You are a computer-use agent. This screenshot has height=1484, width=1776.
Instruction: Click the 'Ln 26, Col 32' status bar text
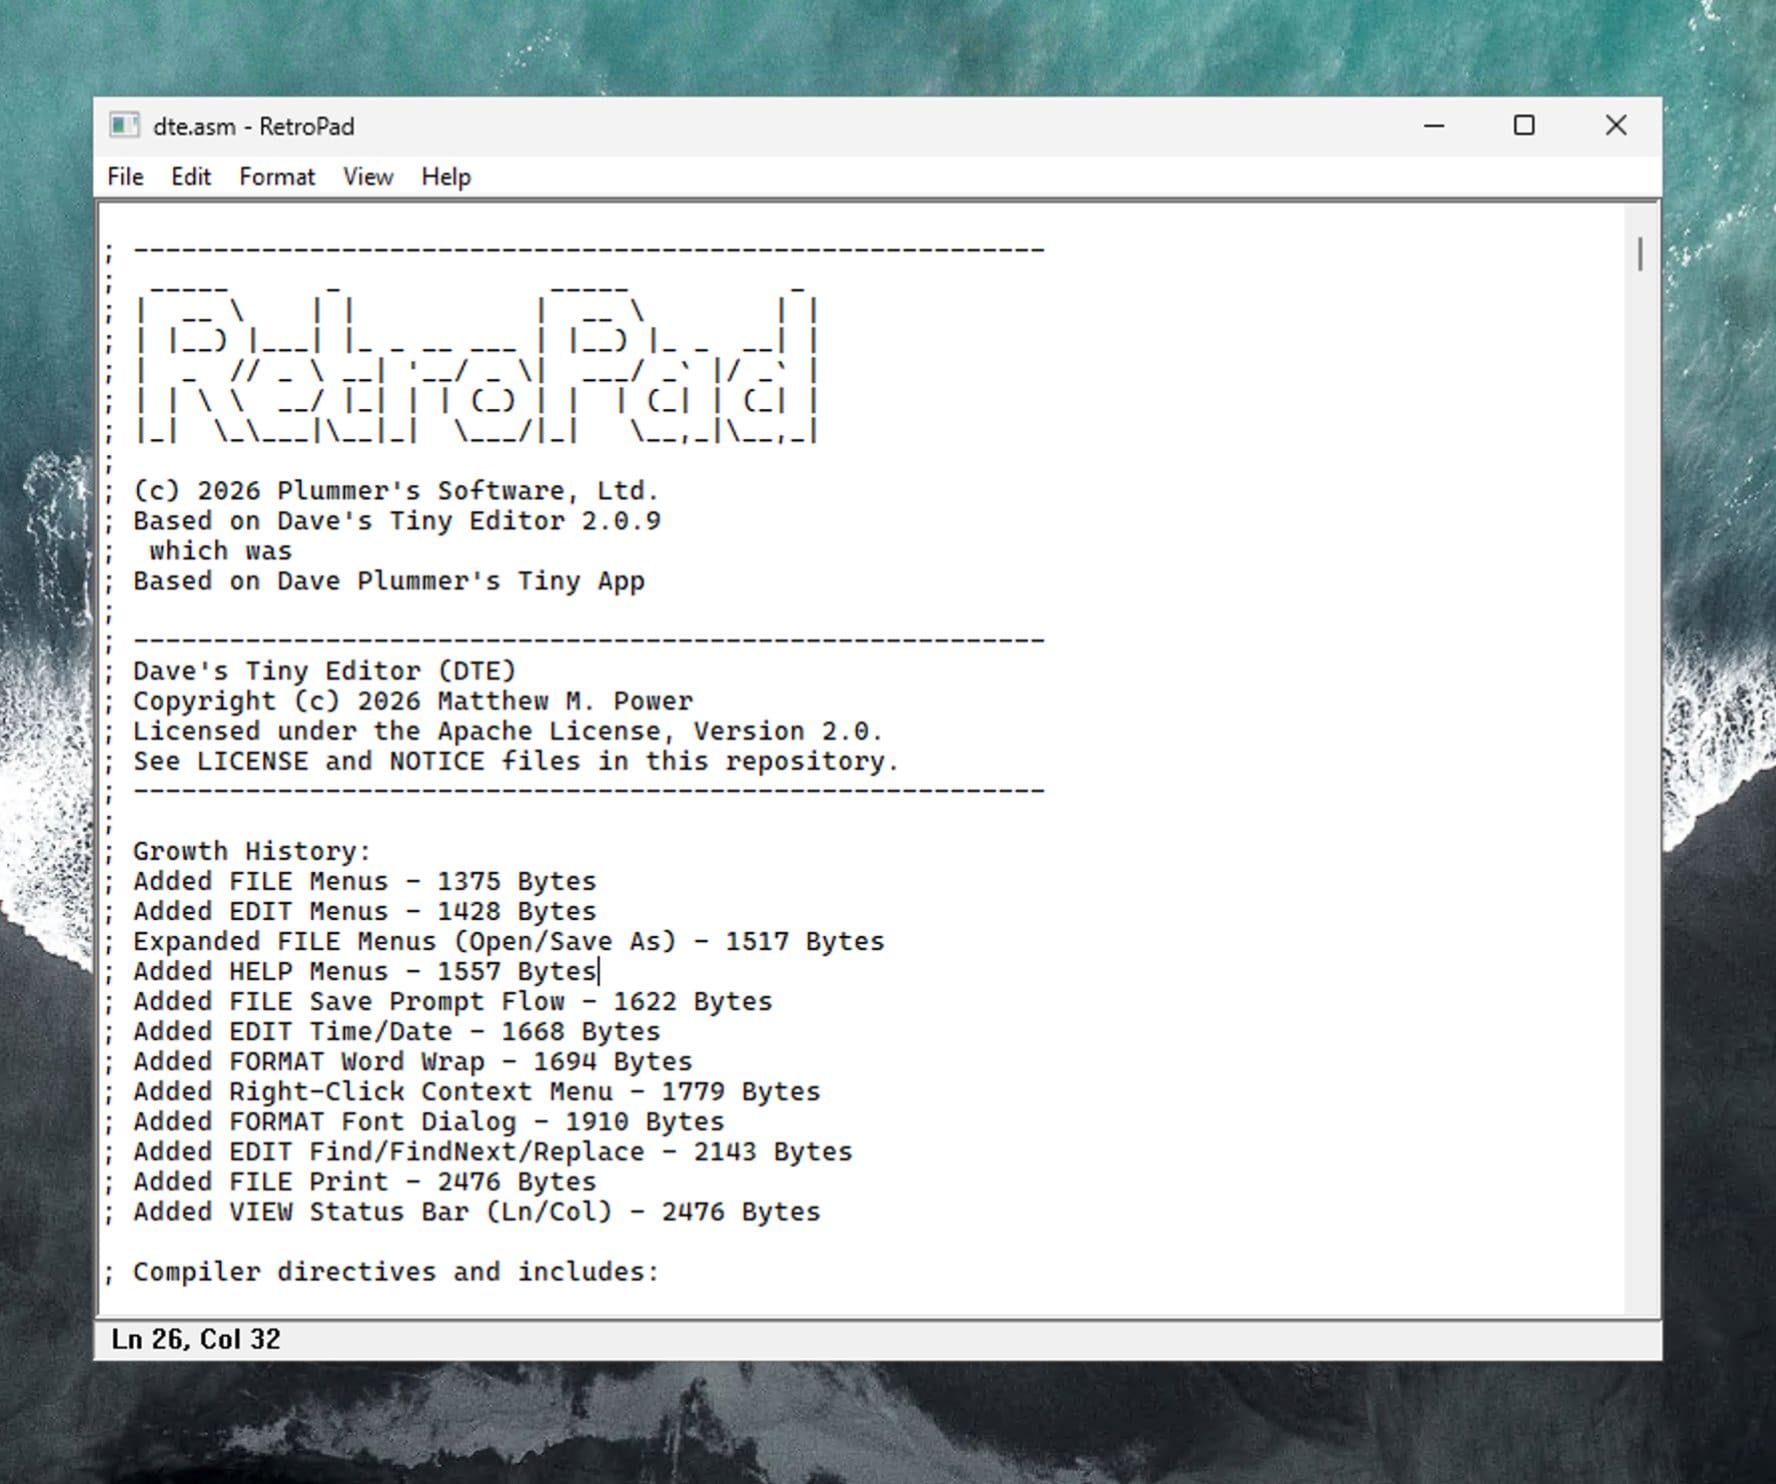[196, 1339]
